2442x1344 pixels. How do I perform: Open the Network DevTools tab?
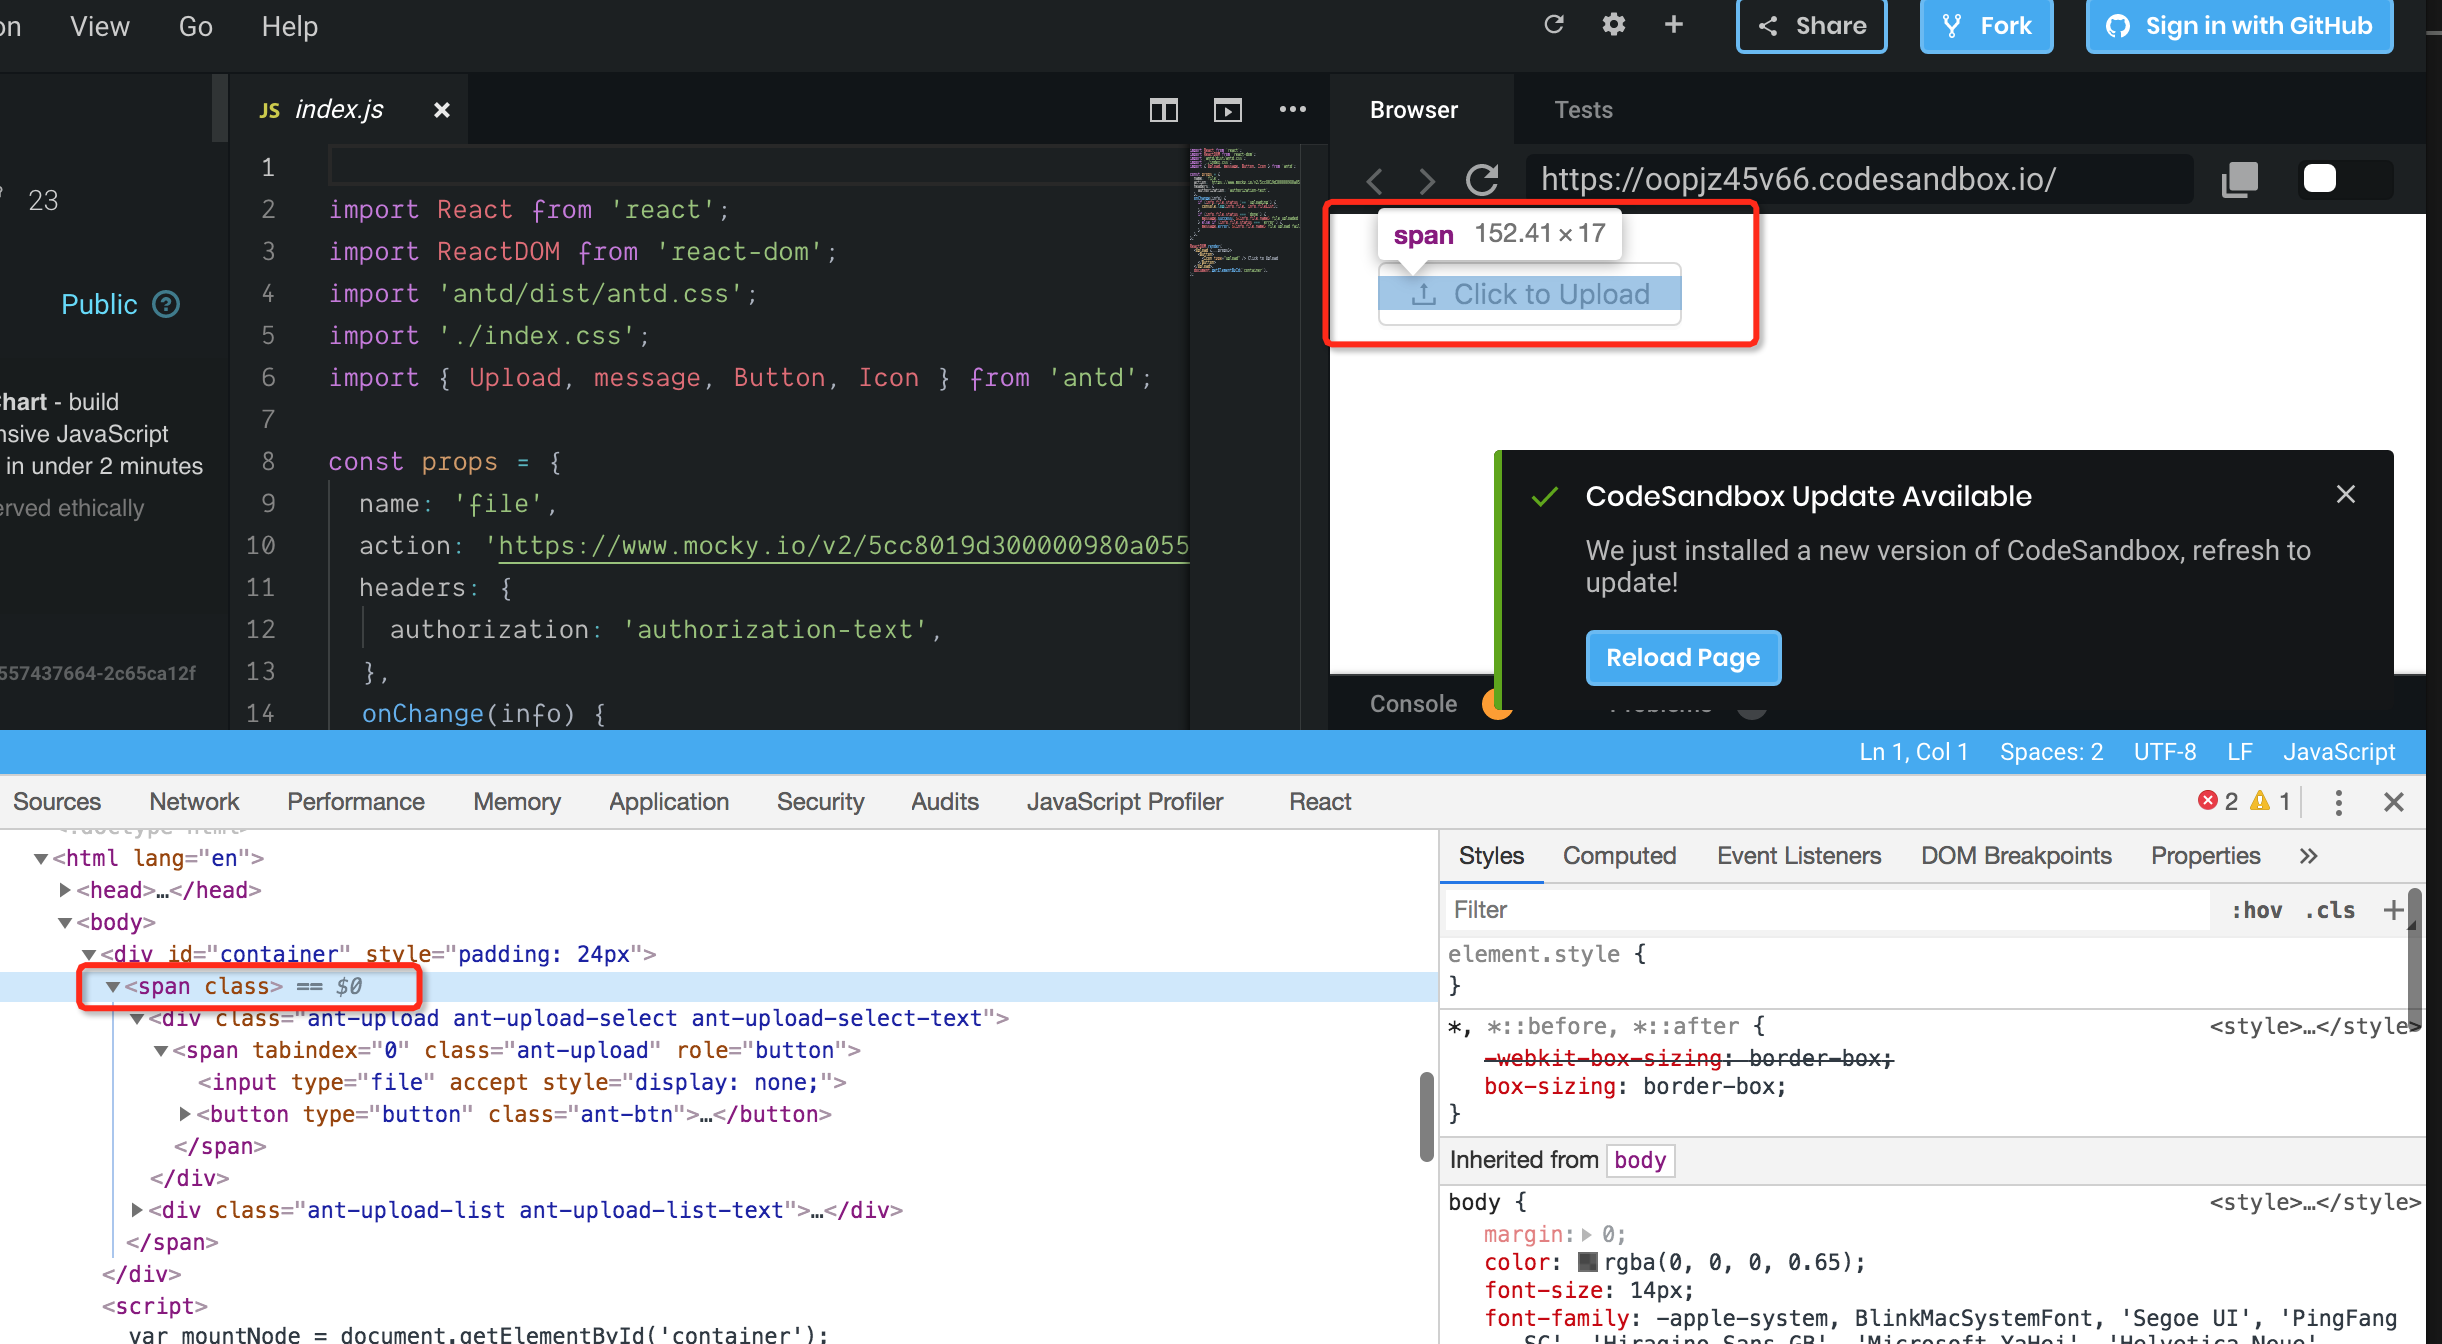point(194,802)
